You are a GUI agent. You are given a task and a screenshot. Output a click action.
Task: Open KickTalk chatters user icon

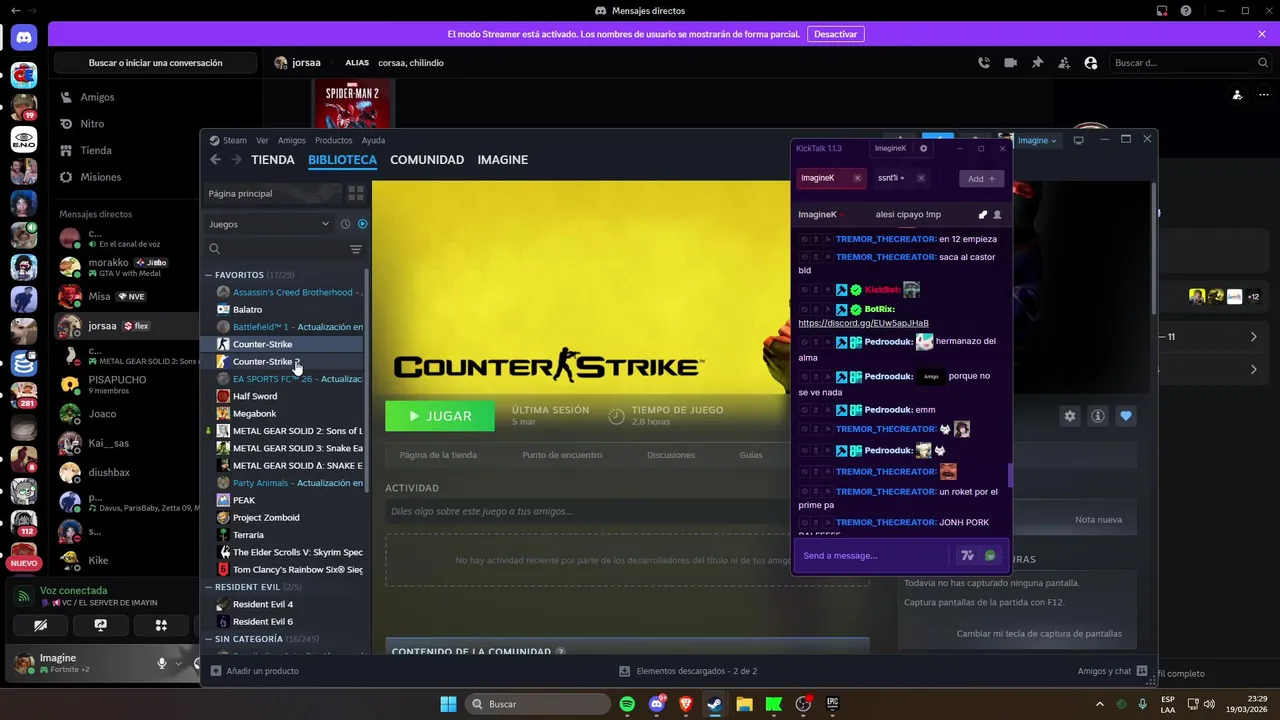997,214
